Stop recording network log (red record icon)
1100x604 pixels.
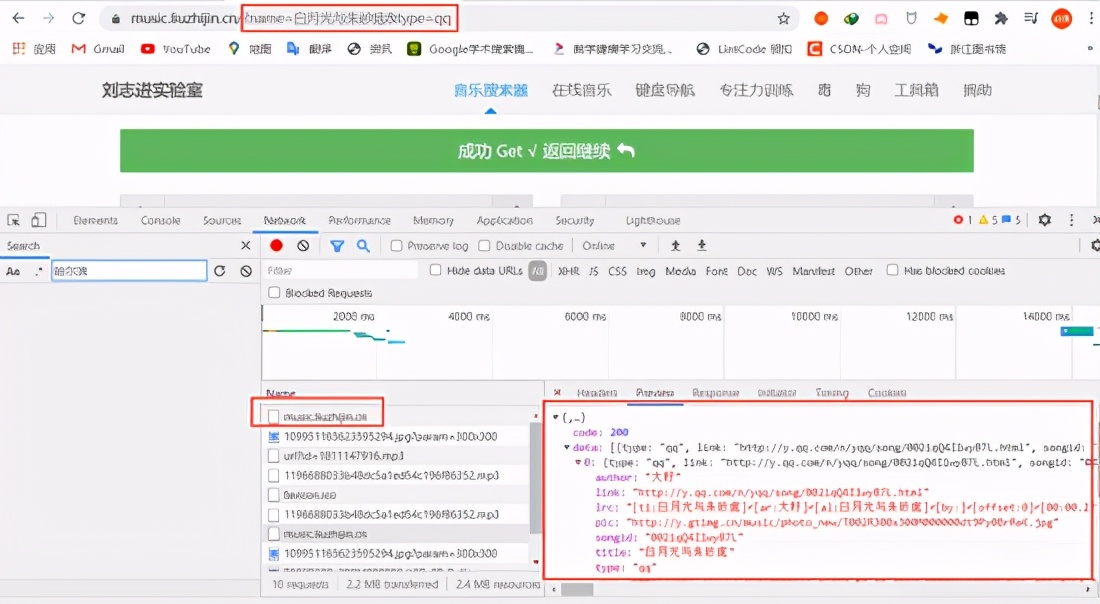[x=277, y=245]
